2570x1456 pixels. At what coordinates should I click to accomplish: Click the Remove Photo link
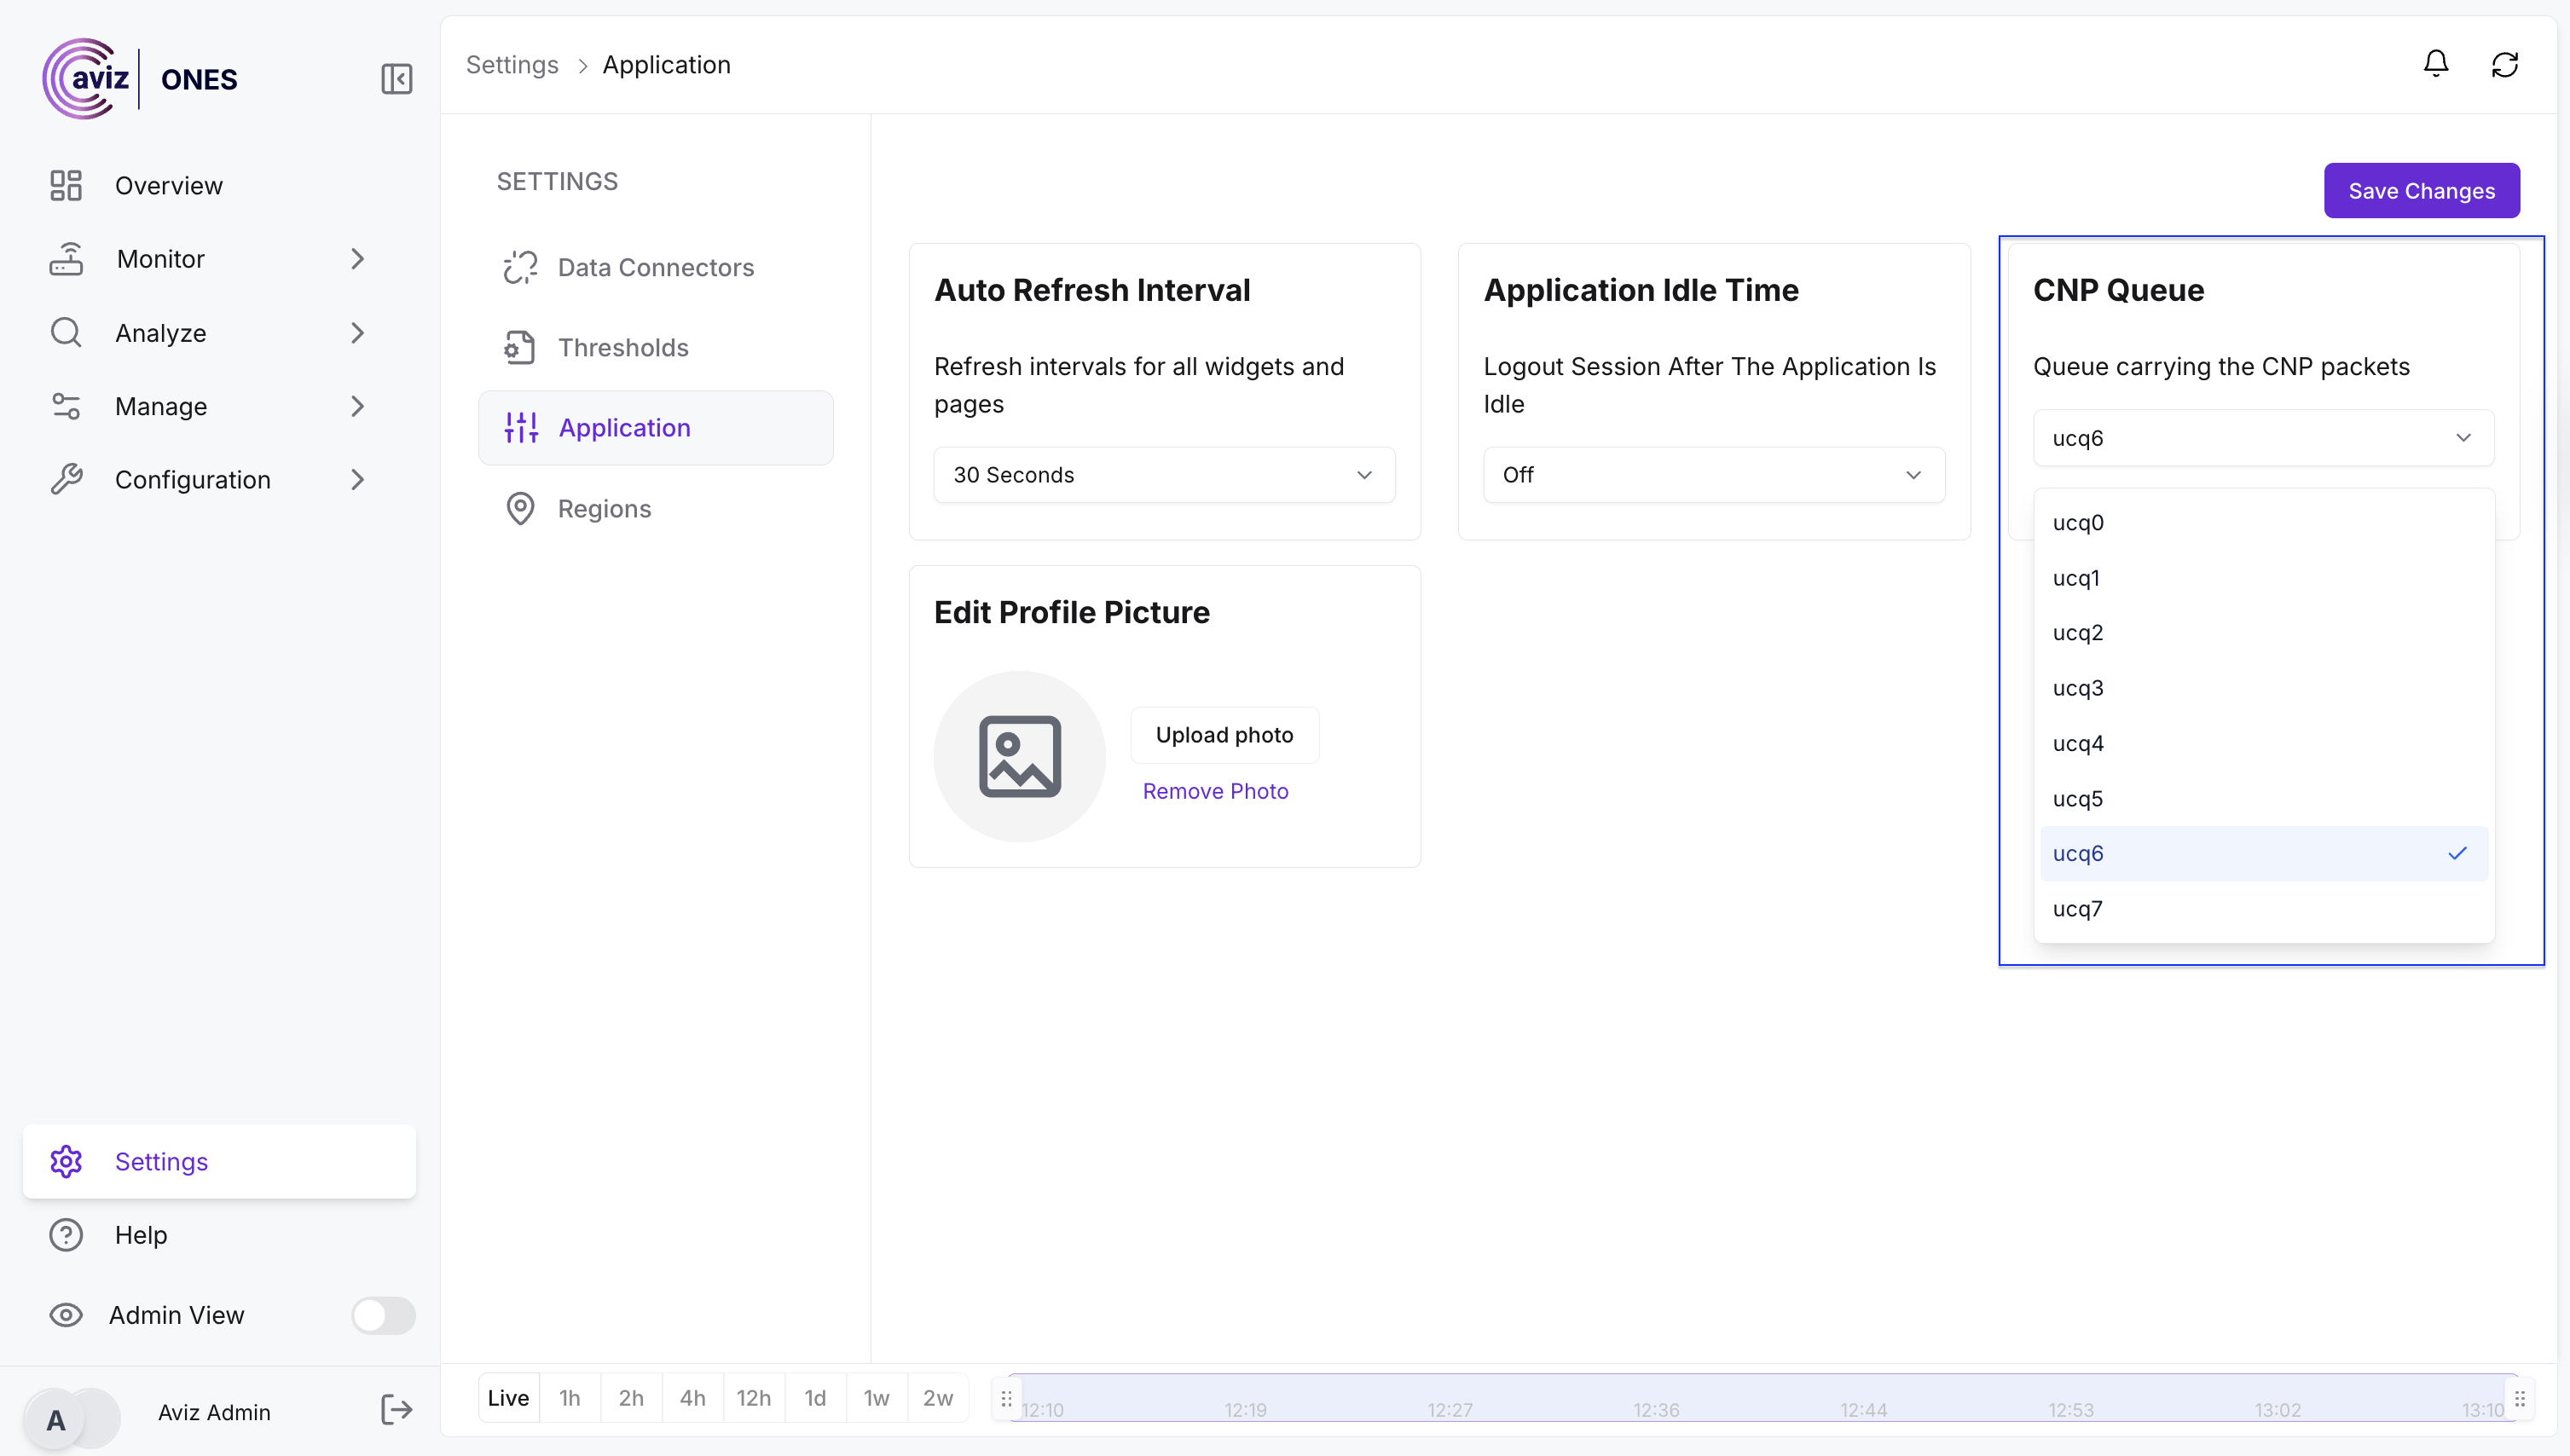pyautogui.click(x=1214, y=791)
